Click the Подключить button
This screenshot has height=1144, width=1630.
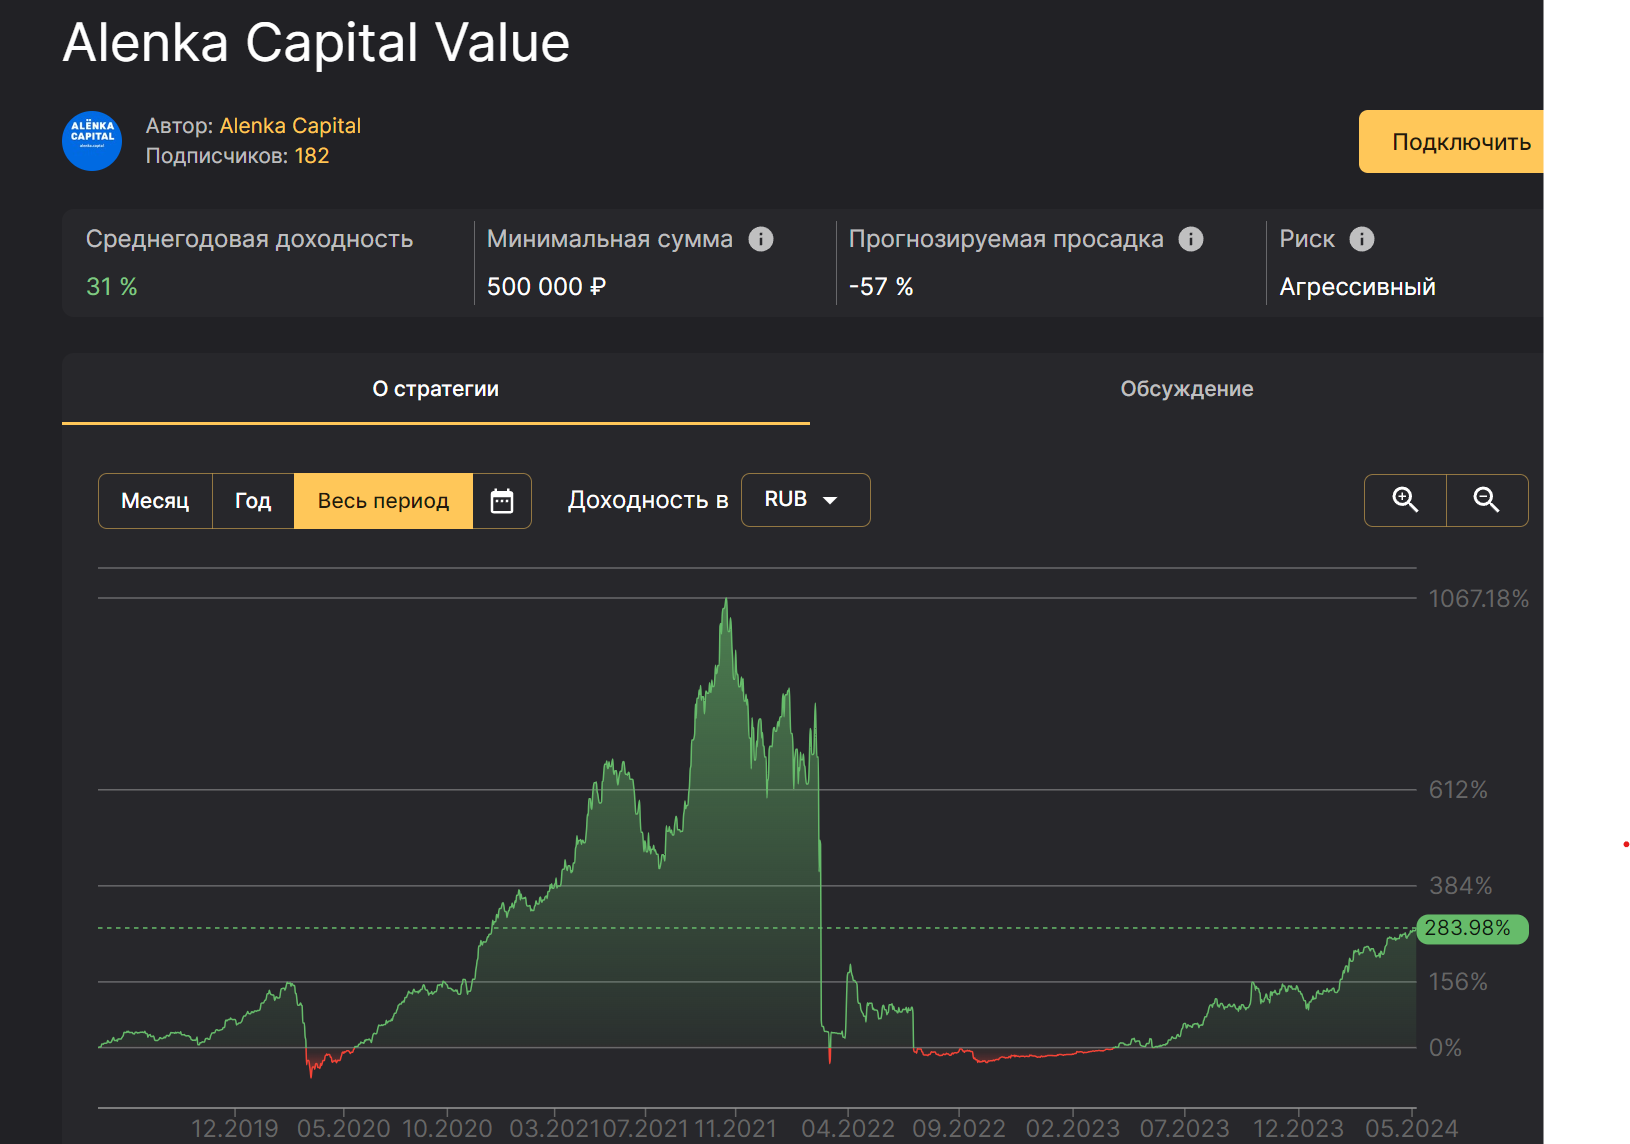click(x=1452, y=141)
